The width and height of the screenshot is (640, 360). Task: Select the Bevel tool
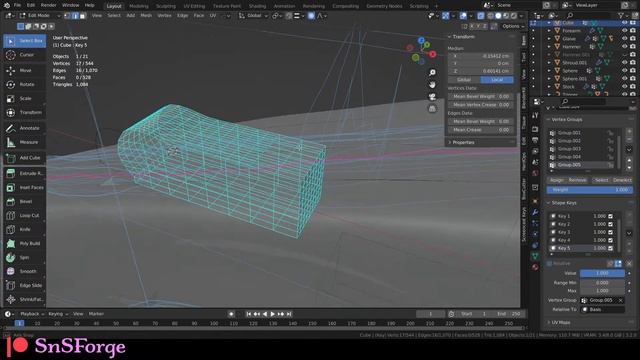coord(24,201)
